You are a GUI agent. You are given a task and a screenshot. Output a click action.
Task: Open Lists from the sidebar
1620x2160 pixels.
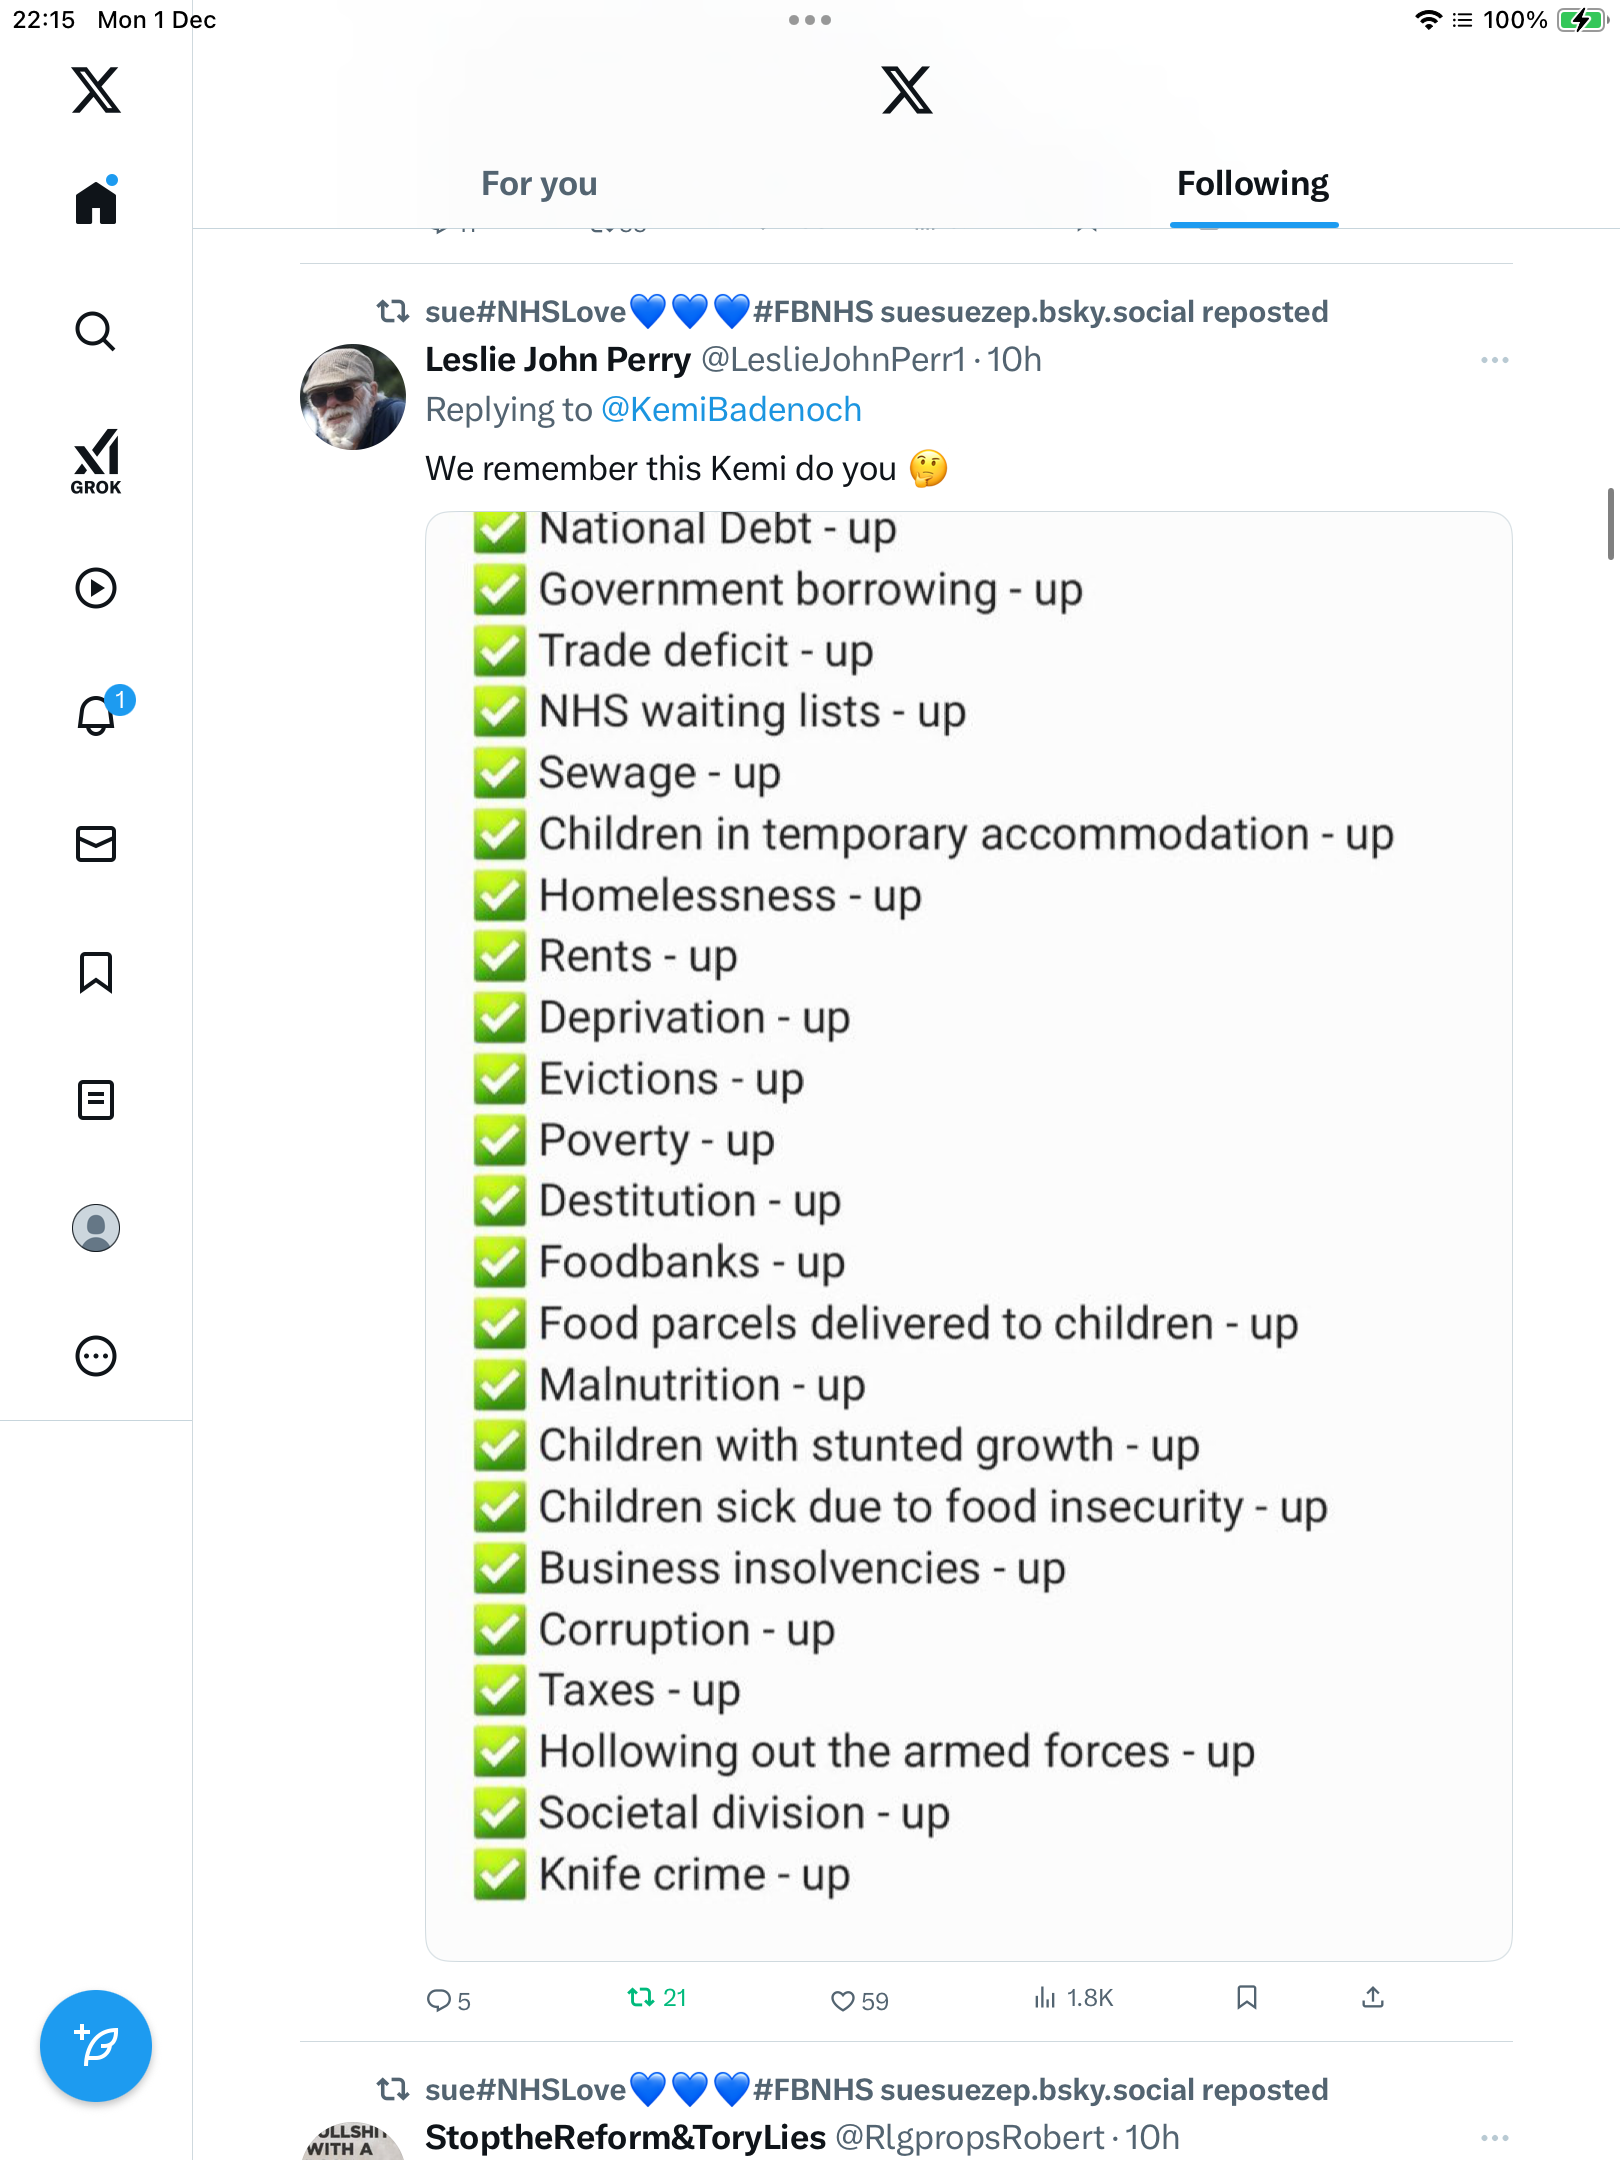(x=96, y=1100)
